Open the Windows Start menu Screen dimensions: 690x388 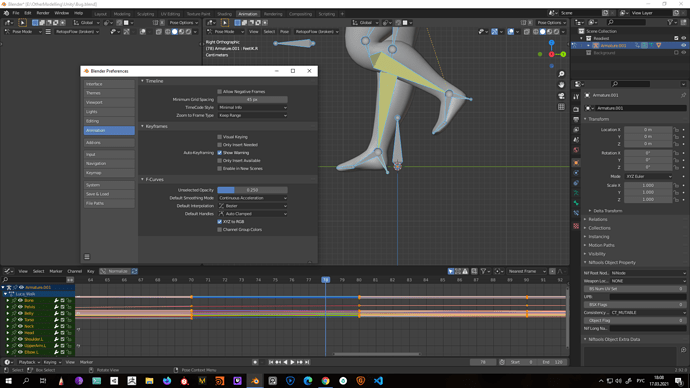click(x=8, y=381)
